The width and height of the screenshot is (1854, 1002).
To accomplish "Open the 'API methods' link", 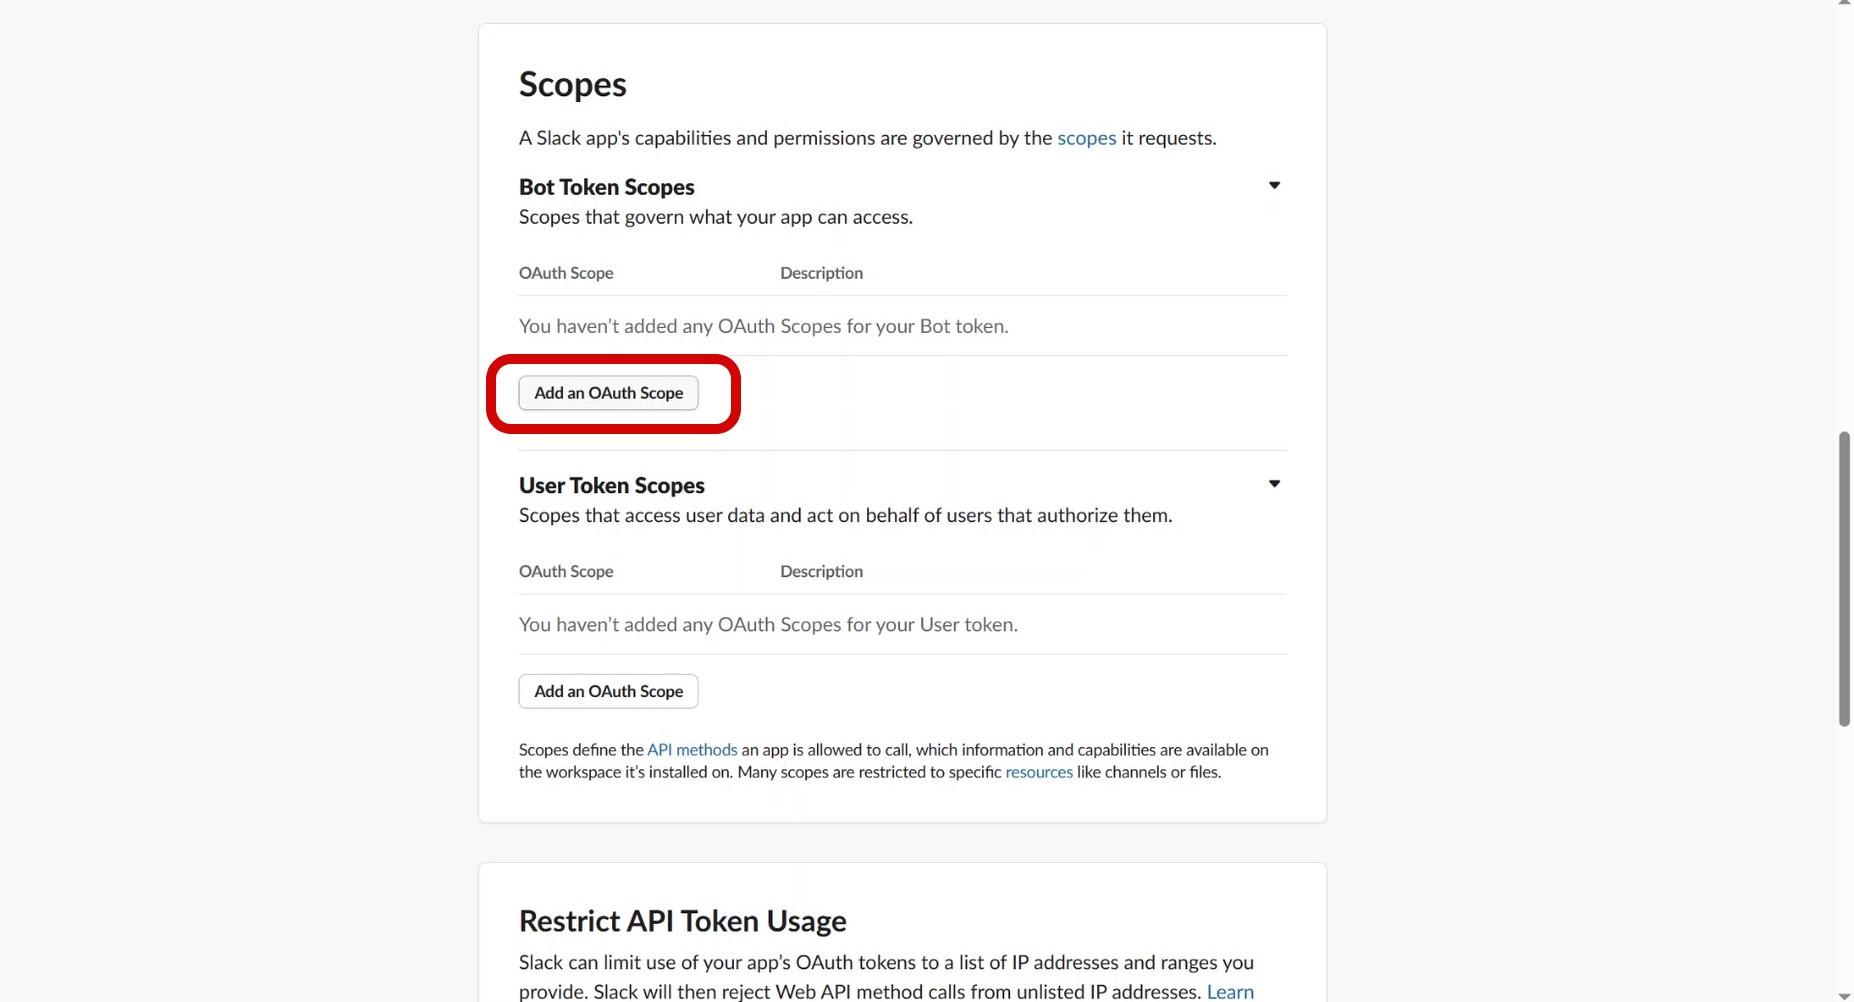I will pyautogui.click(x=691, y=750).
